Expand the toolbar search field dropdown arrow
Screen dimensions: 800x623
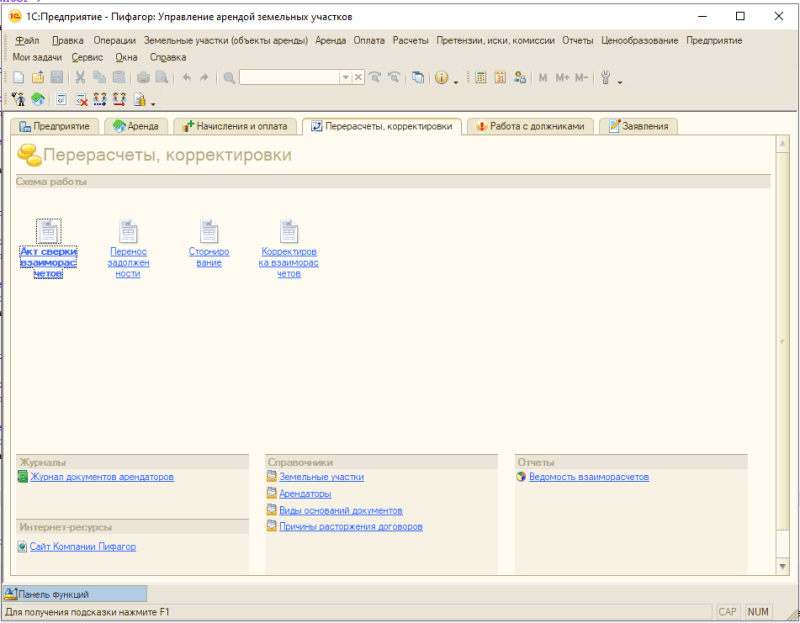(346, 77)
